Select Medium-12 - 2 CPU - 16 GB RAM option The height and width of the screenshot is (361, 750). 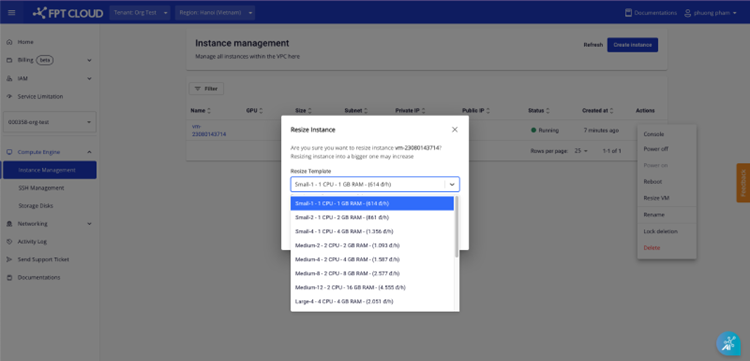click(372, 287)
